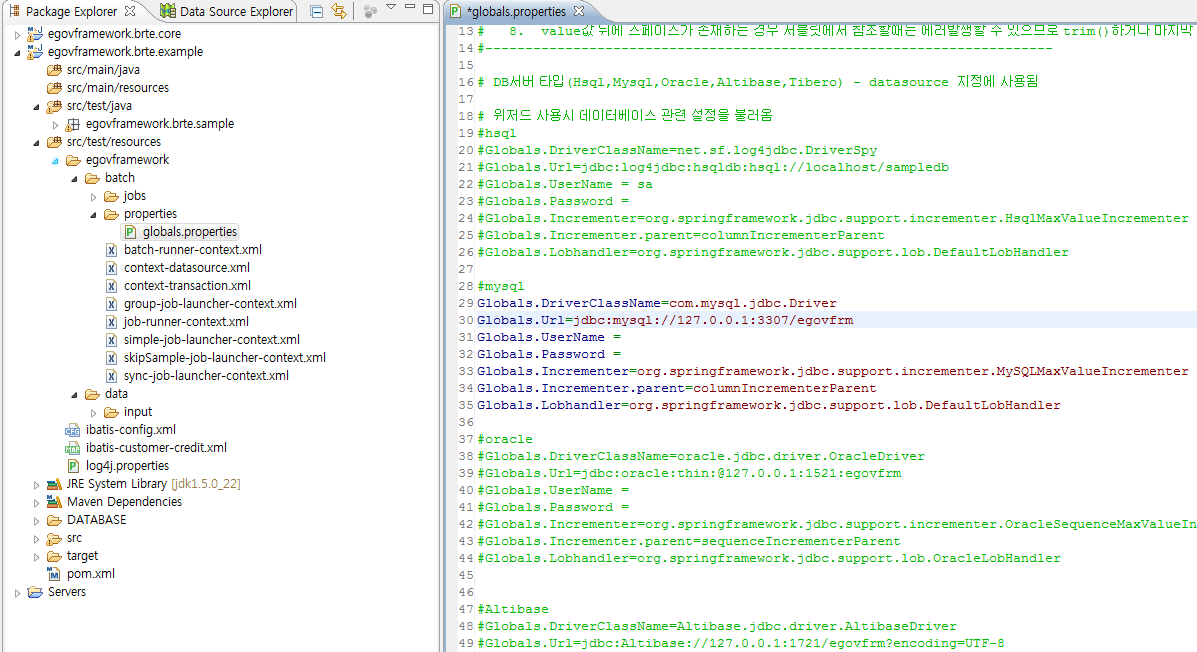This screenshot has height=652, width=1197.
Task: Click the pom.xml Maven file icon
Action: (54, 574)
